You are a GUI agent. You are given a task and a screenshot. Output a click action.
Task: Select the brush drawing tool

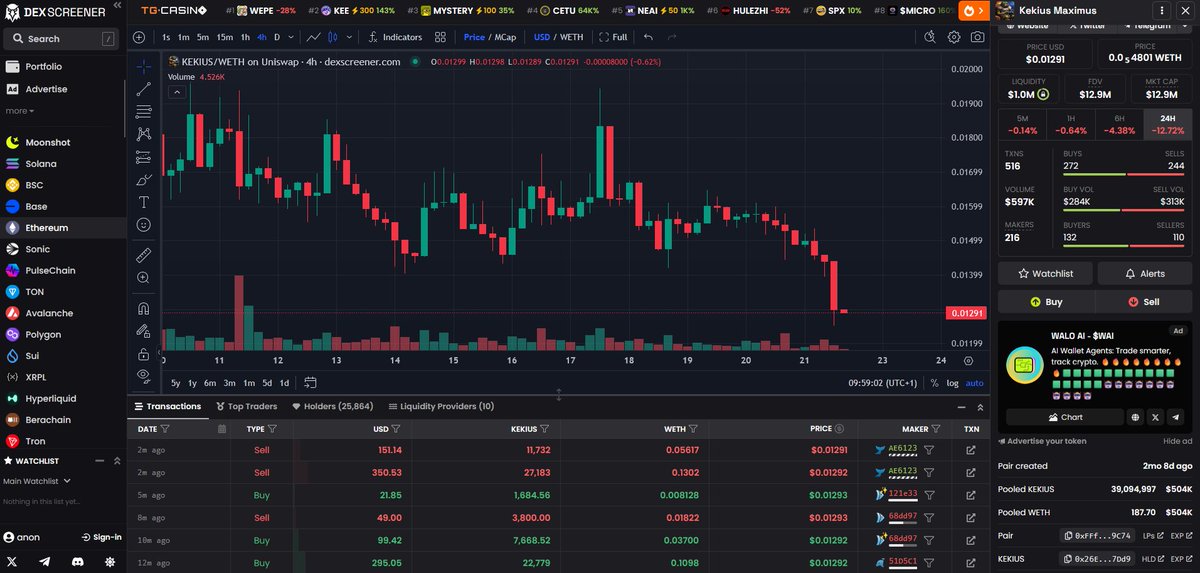click(143, 179)
